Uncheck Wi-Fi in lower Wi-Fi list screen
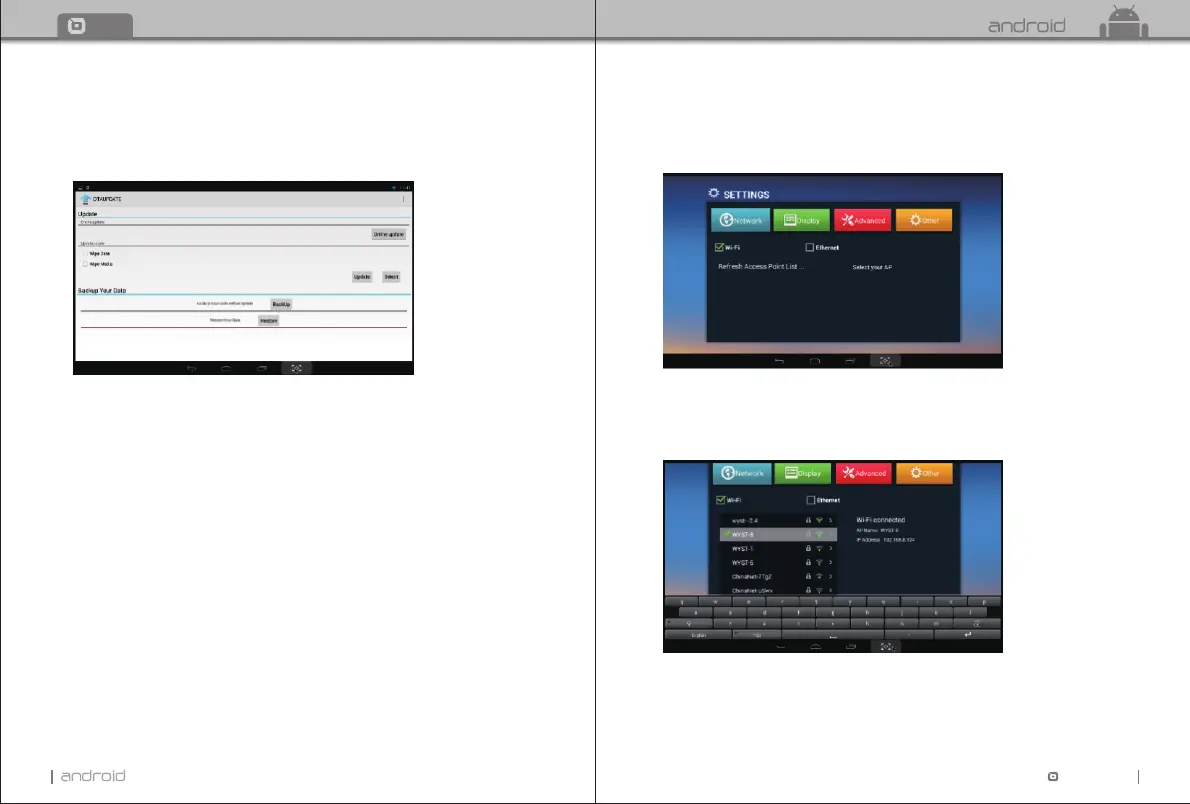Viewport: 1190px width, 804px height. 720,500
